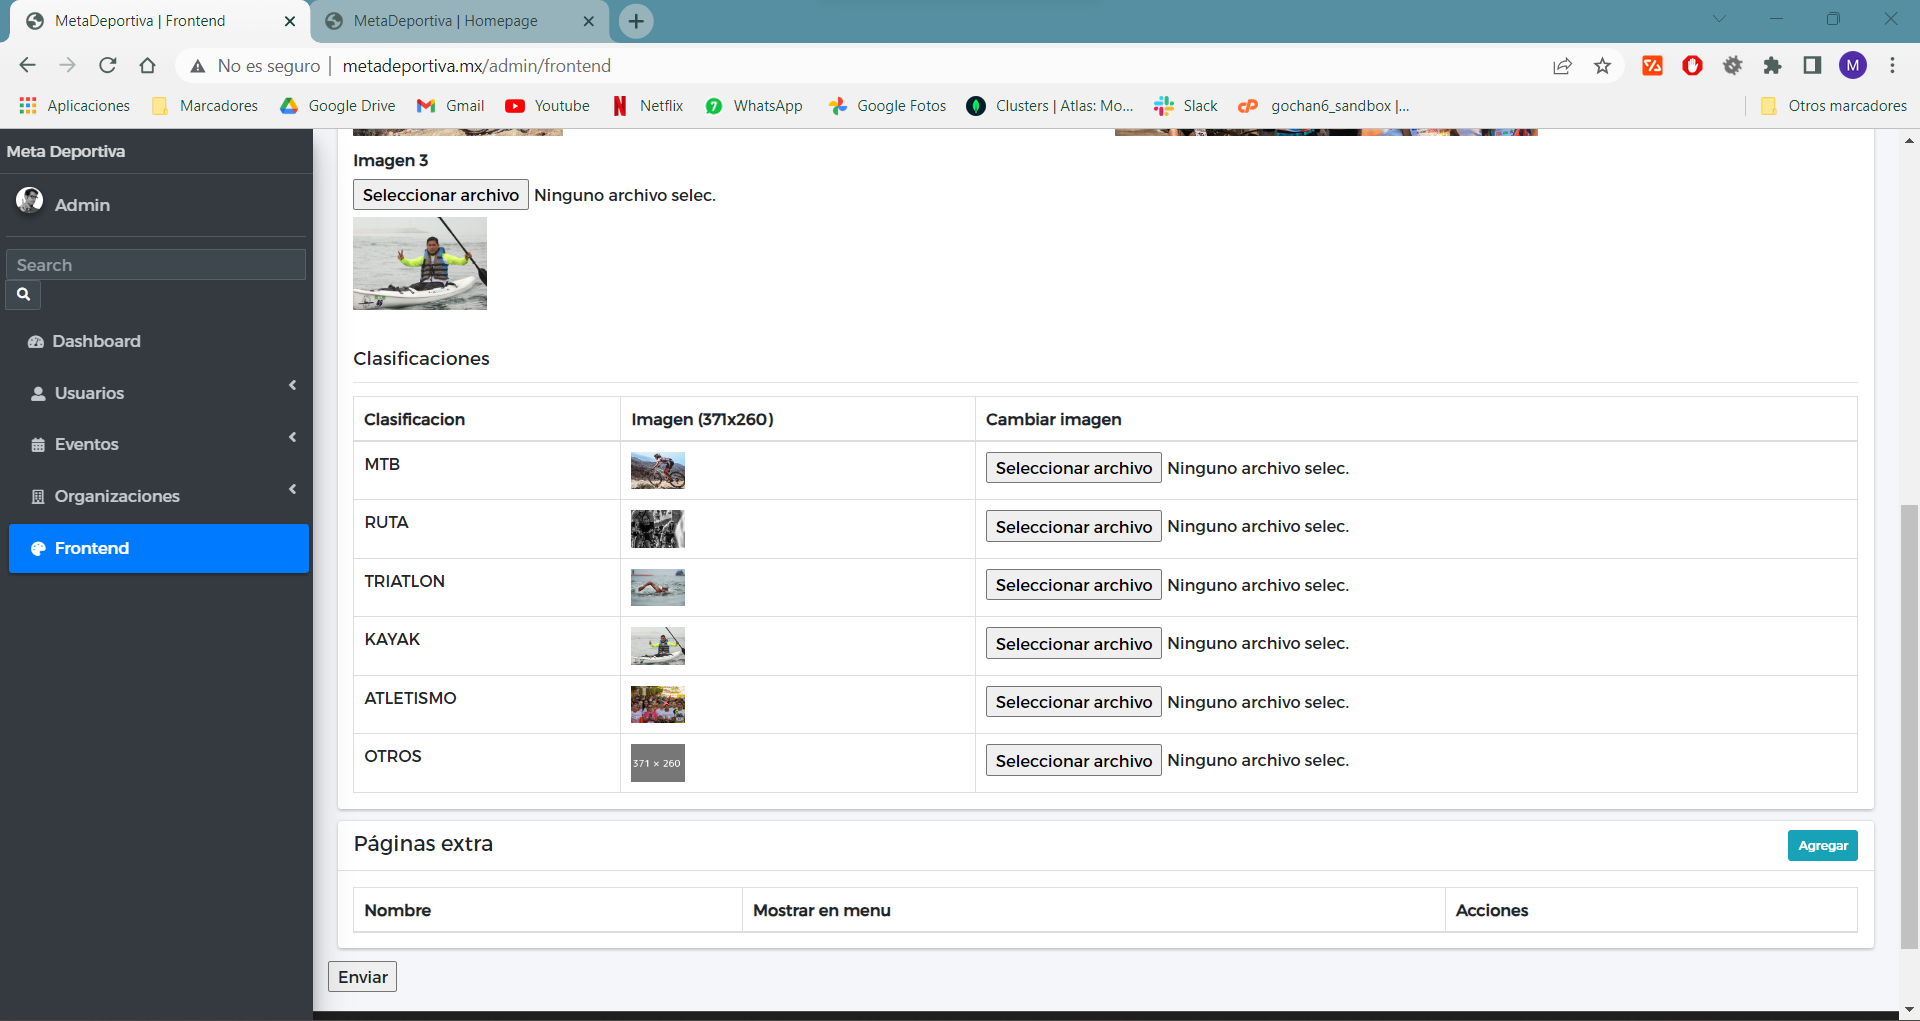The width and height of the screenshot is (1920, 1021).
Task: Click the KAYAK classification thumbnail
Action: point(658,646)
